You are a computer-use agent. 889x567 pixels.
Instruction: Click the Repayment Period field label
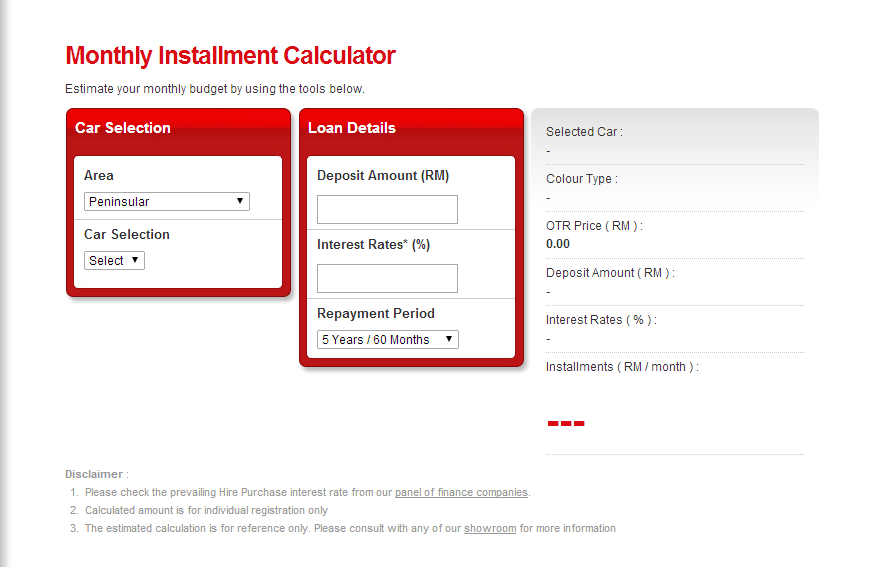coord(375,314)
